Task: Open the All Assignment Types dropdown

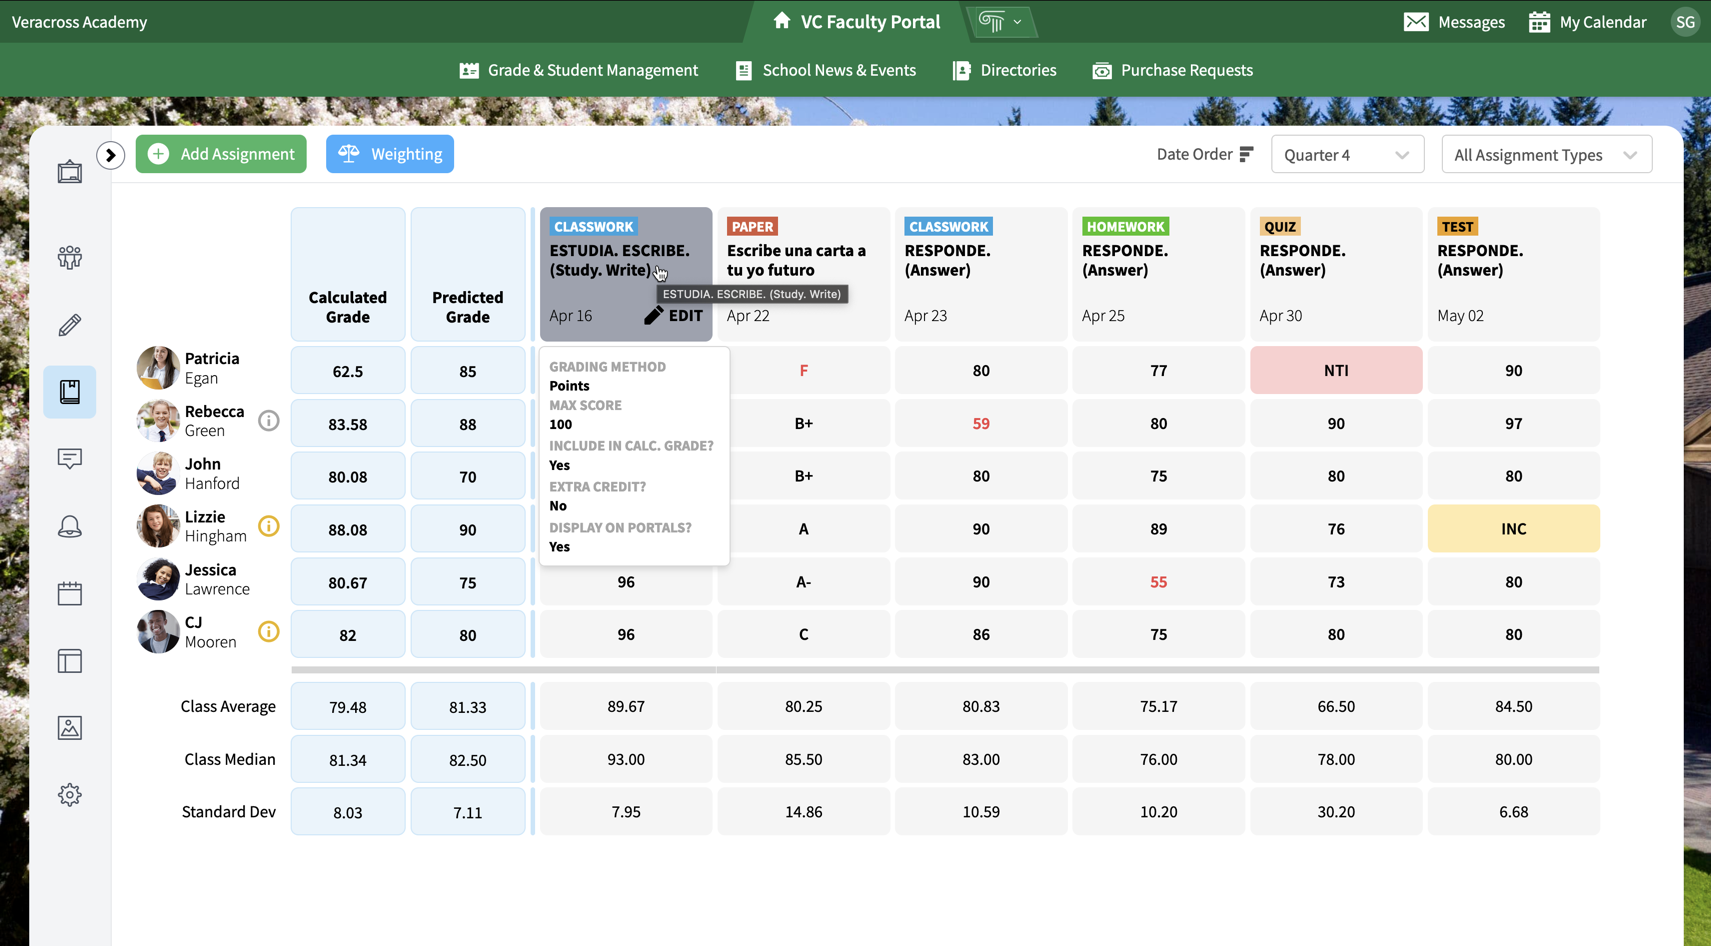Action: (1546, 154)
